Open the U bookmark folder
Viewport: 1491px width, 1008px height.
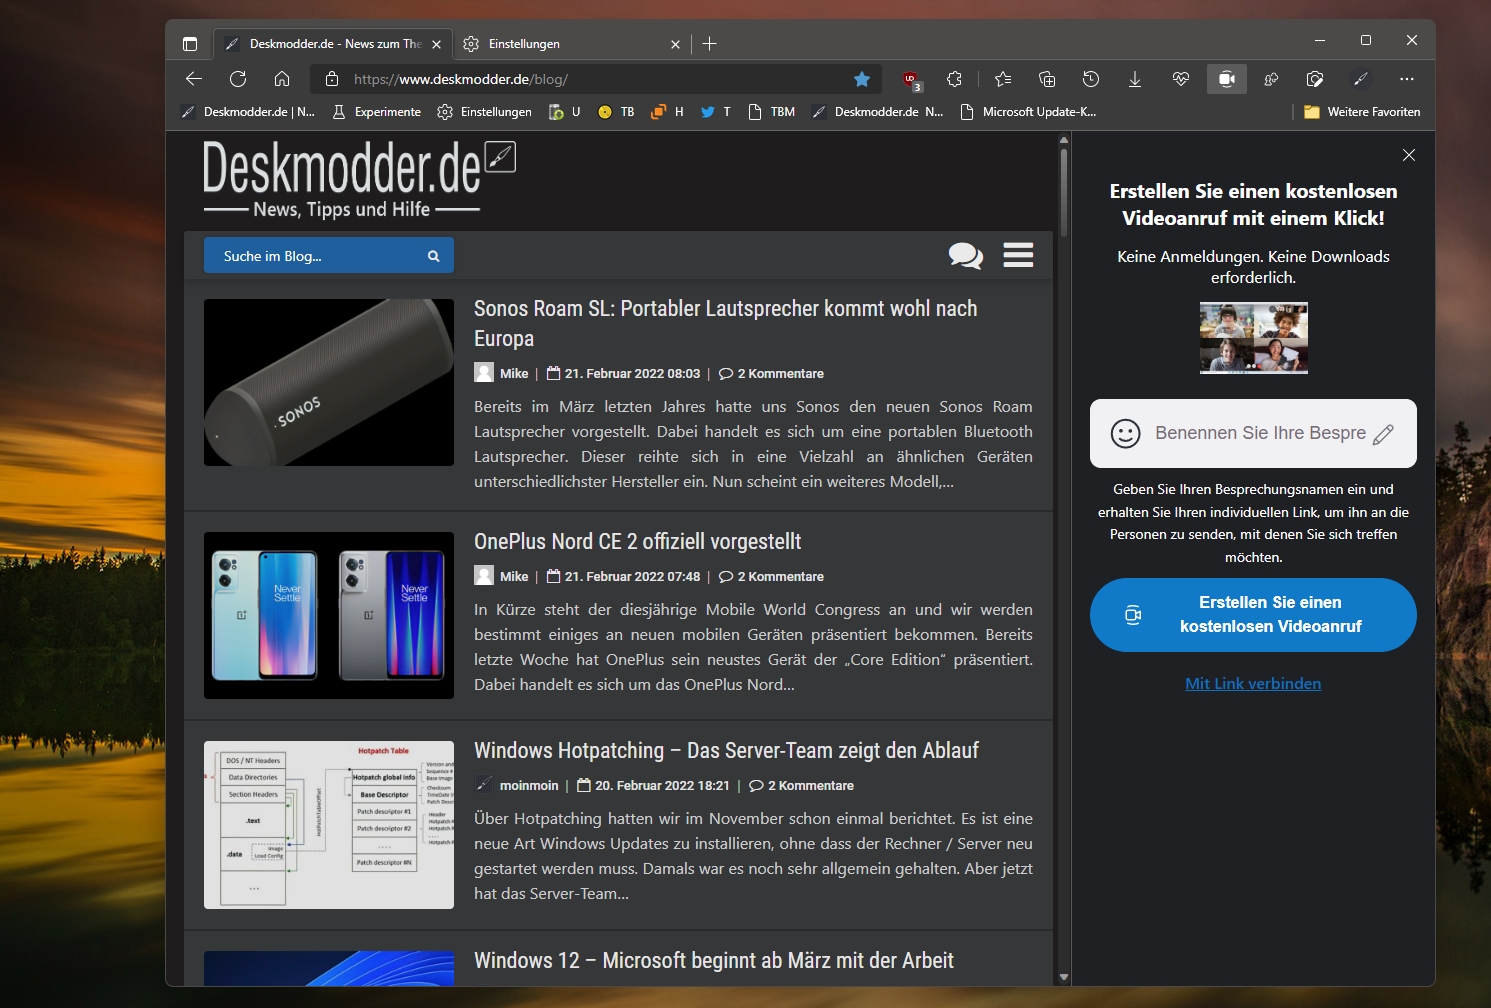[565, 112]
